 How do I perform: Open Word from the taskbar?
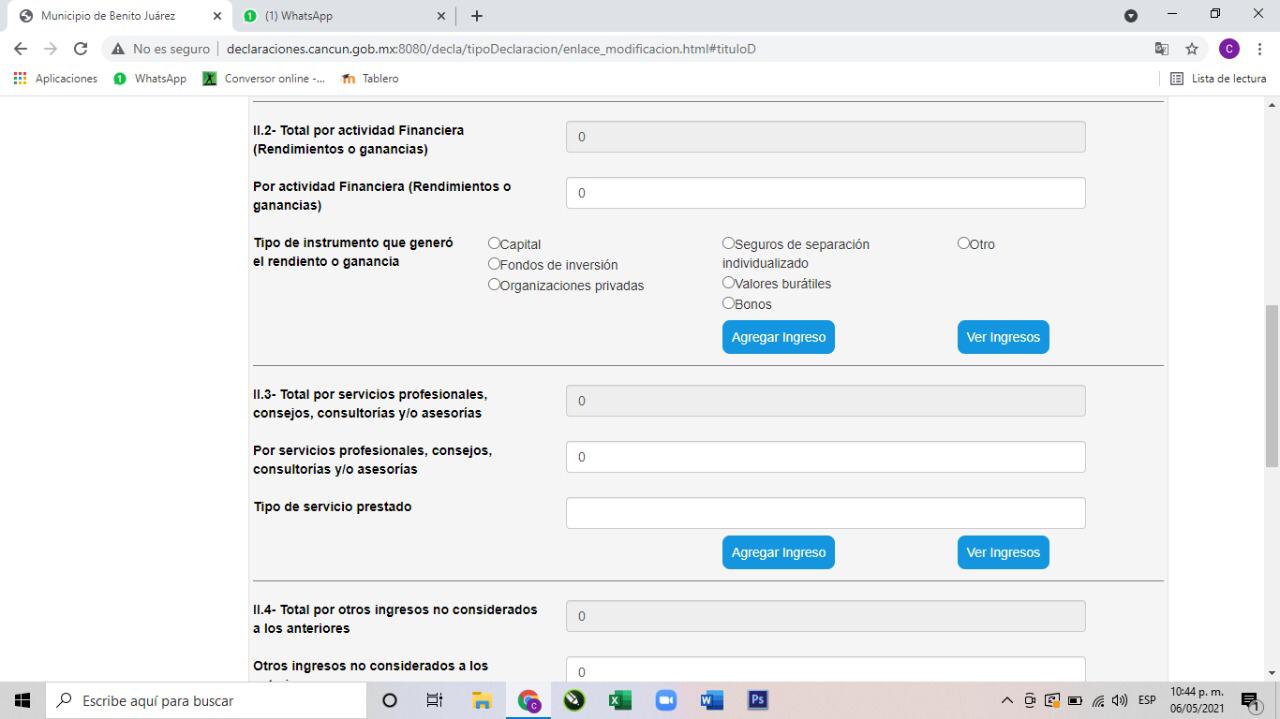712,700
